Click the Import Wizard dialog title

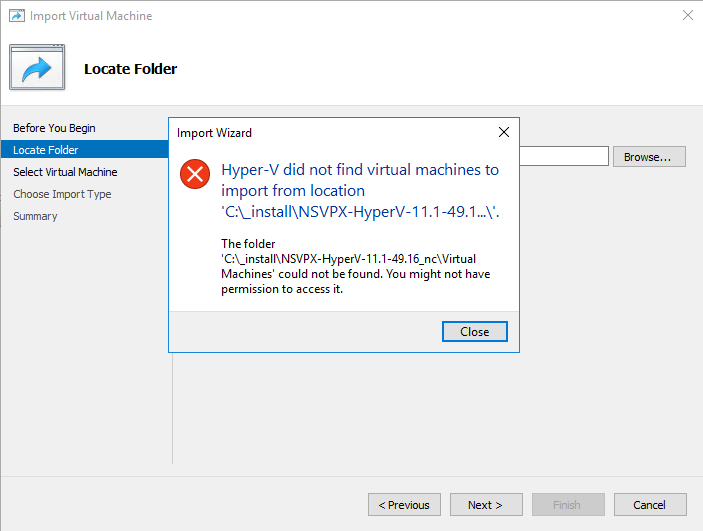214,133
